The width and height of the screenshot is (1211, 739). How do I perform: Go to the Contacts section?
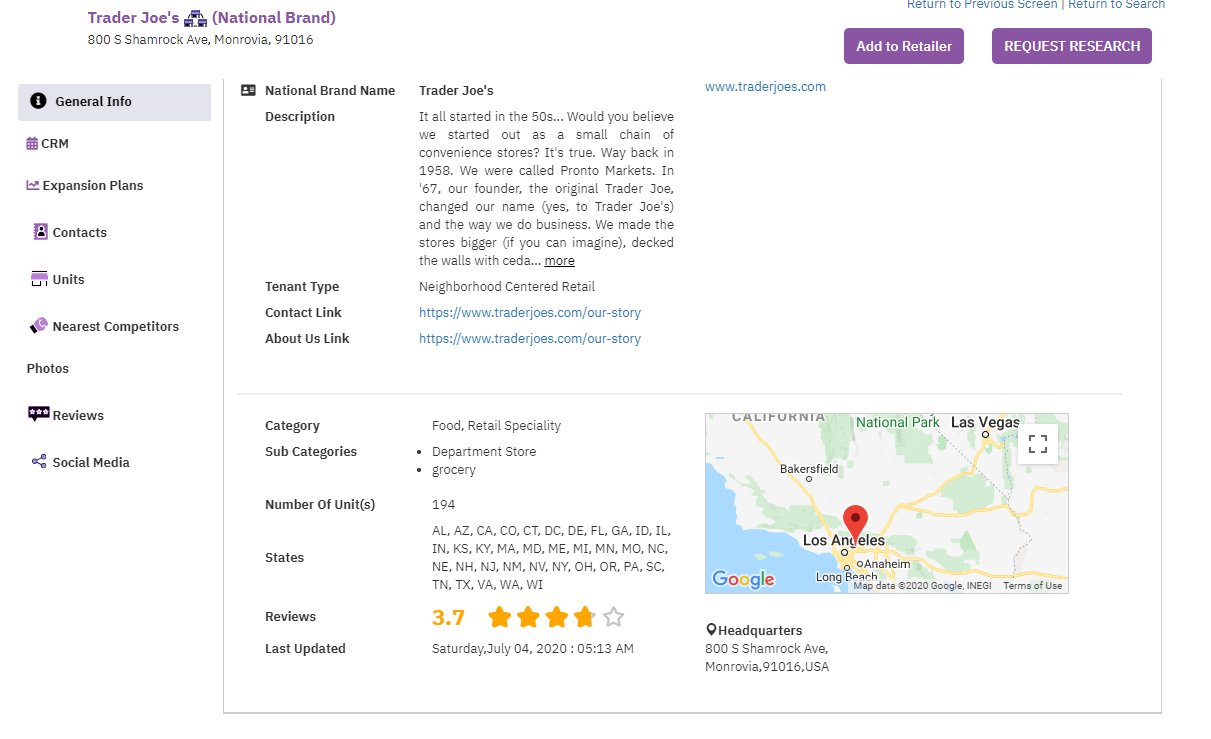[80, 232]
